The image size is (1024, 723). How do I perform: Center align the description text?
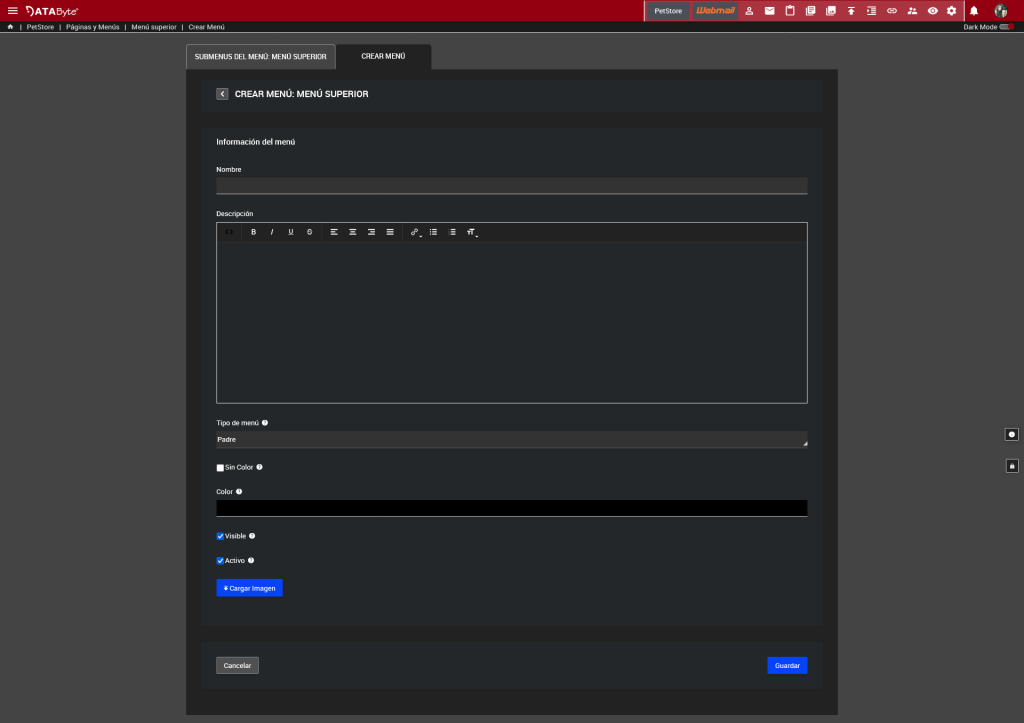(x=352, y=232)
